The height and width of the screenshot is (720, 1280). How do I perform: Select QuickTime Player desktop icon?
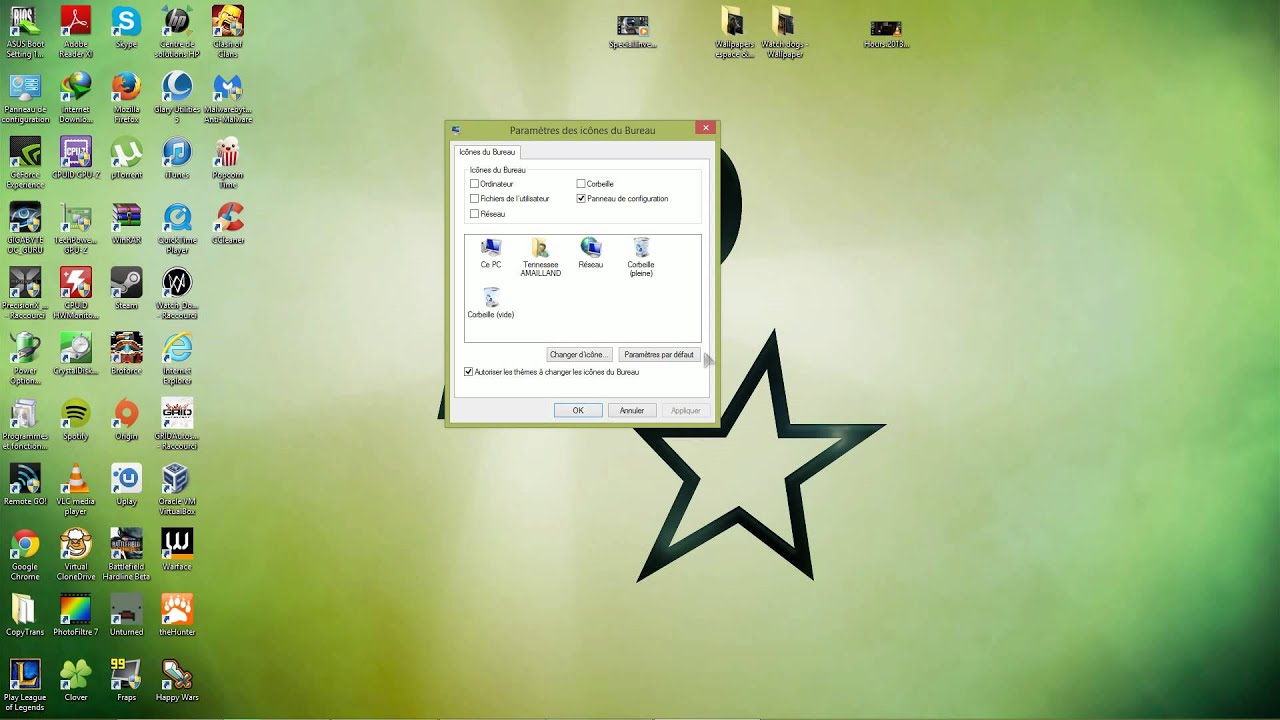(177, 228)
